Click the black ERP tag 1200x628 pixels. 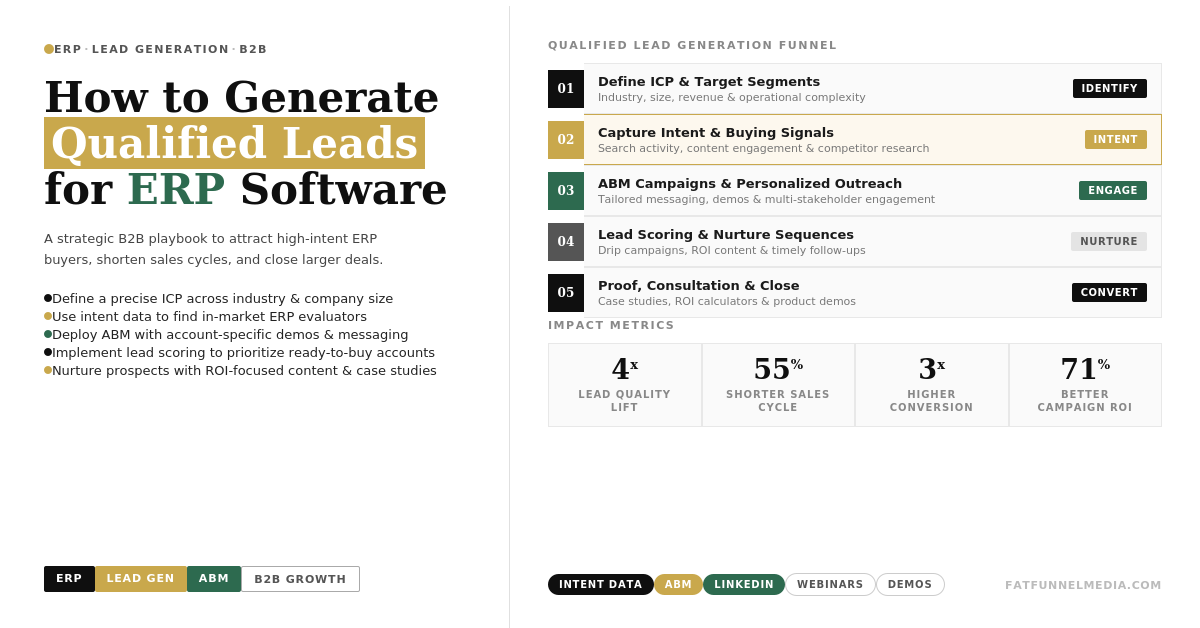(x=69, y=579)
